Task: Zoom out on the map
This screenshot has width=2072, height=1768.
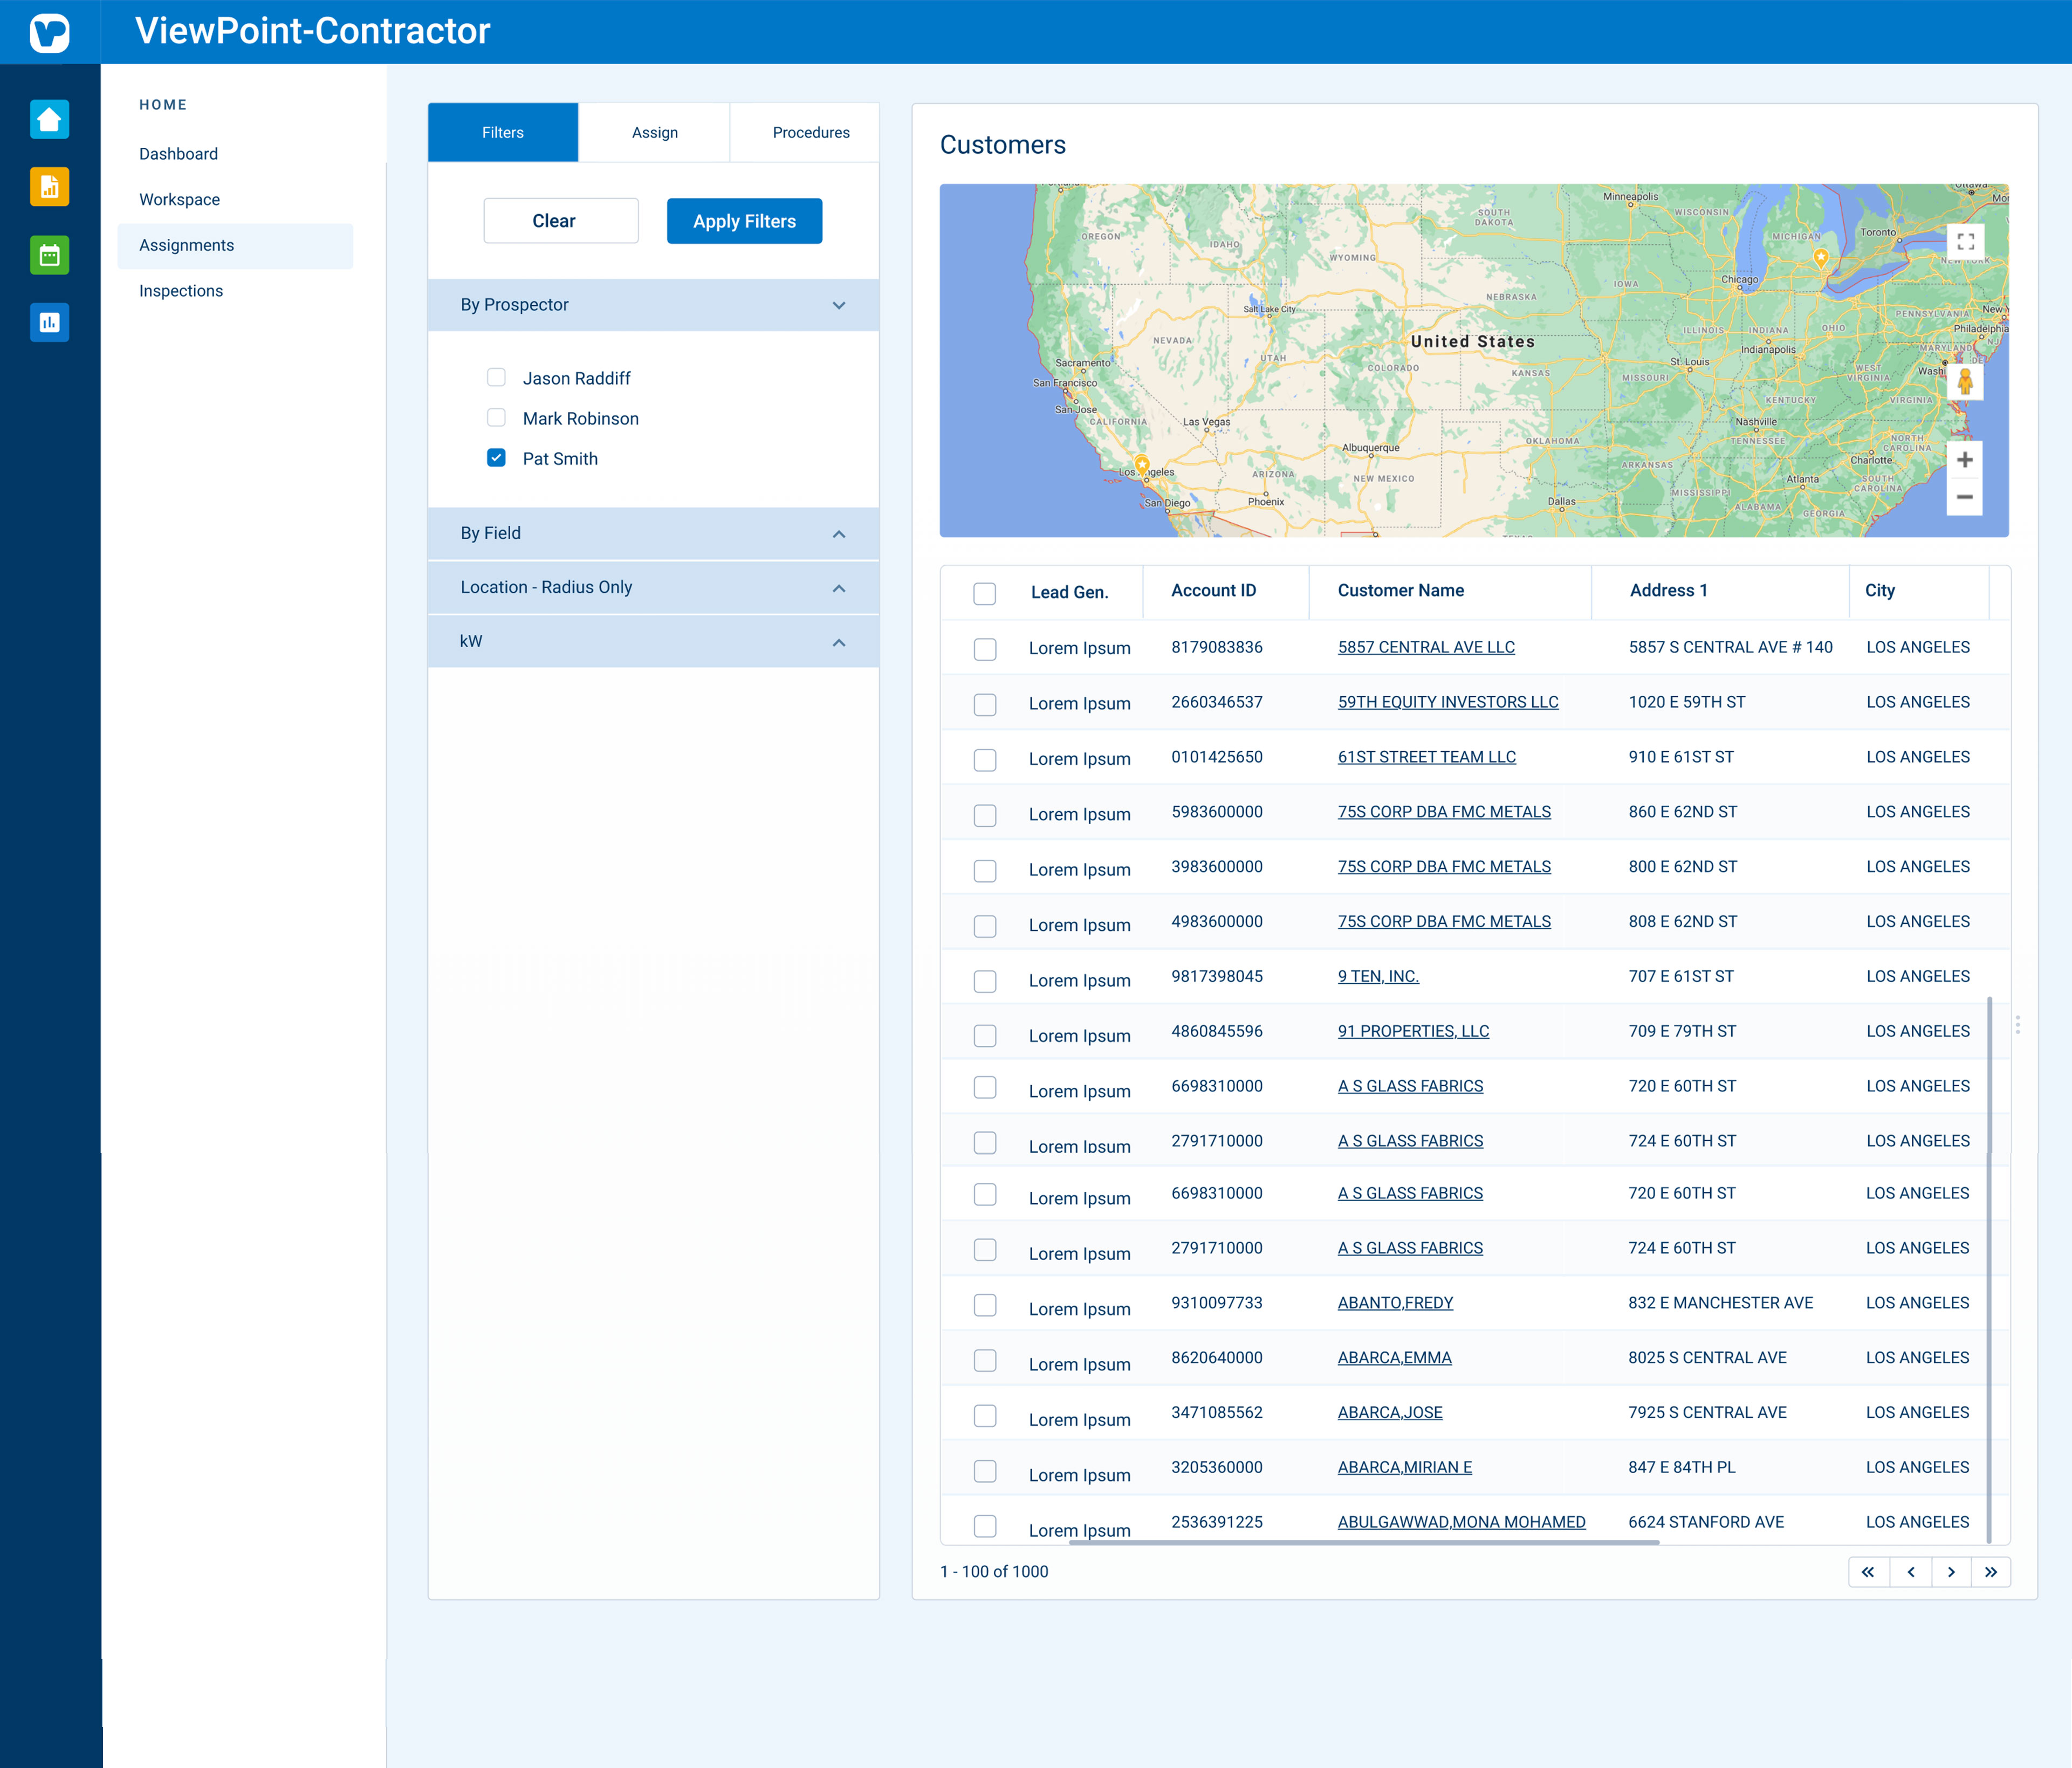Action: point(1964,497)
